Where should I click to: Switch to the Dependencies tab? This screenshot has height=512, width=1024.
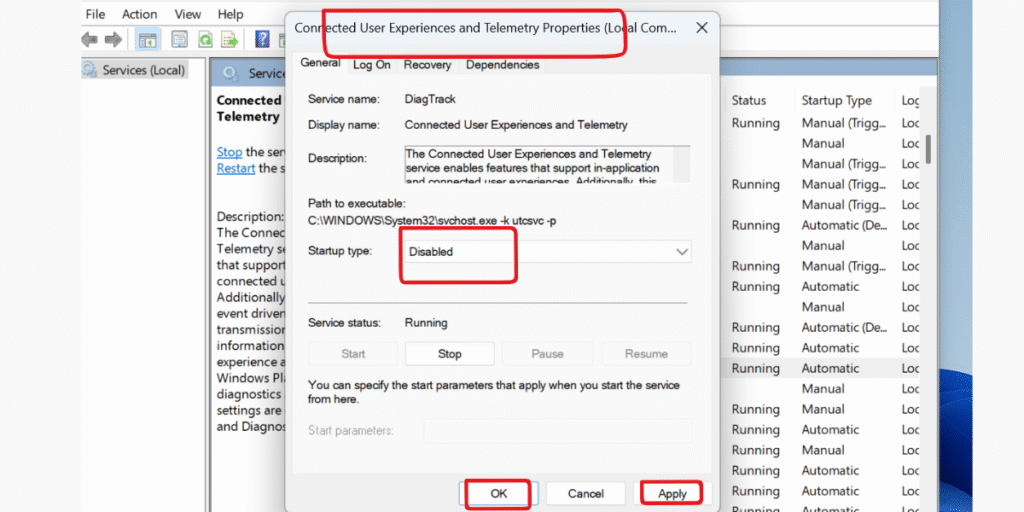pyautogui.click(x=503, y=65)
